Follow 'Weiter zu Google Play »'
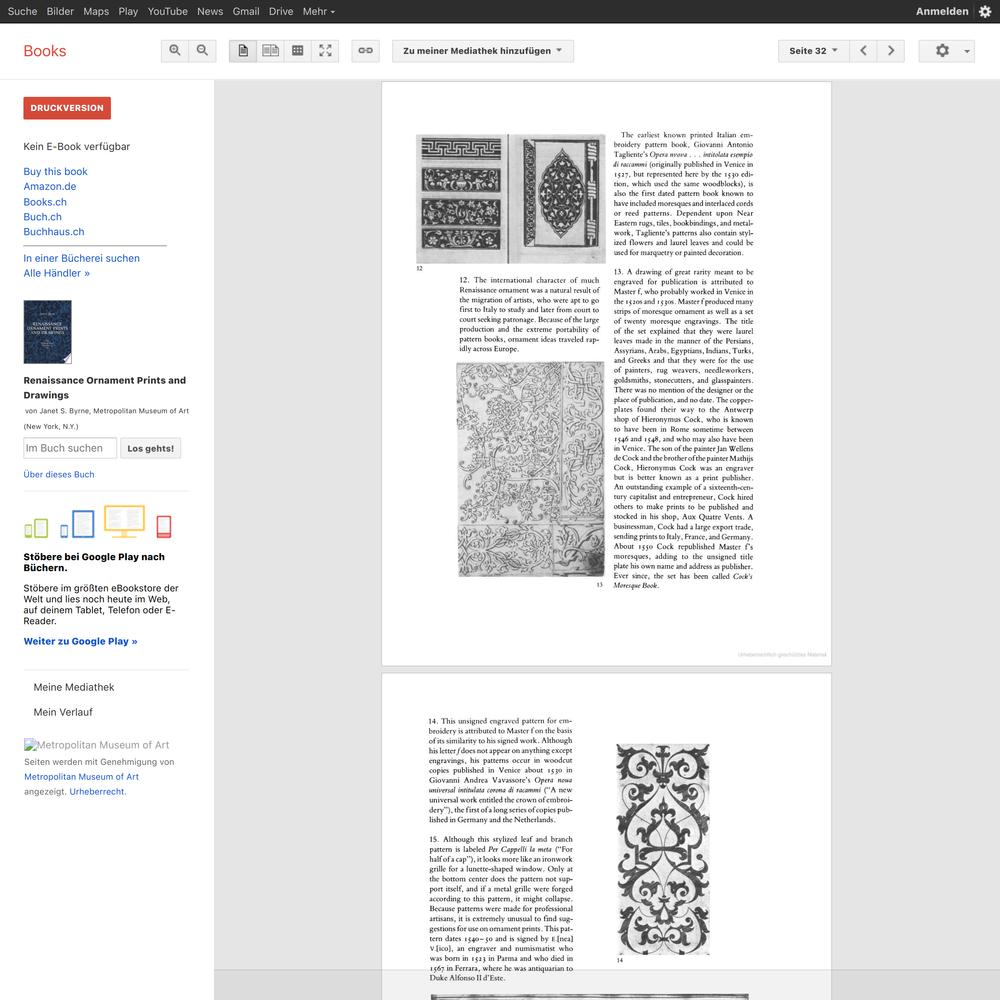The image size is (1000, 1000). coord(80,641)
